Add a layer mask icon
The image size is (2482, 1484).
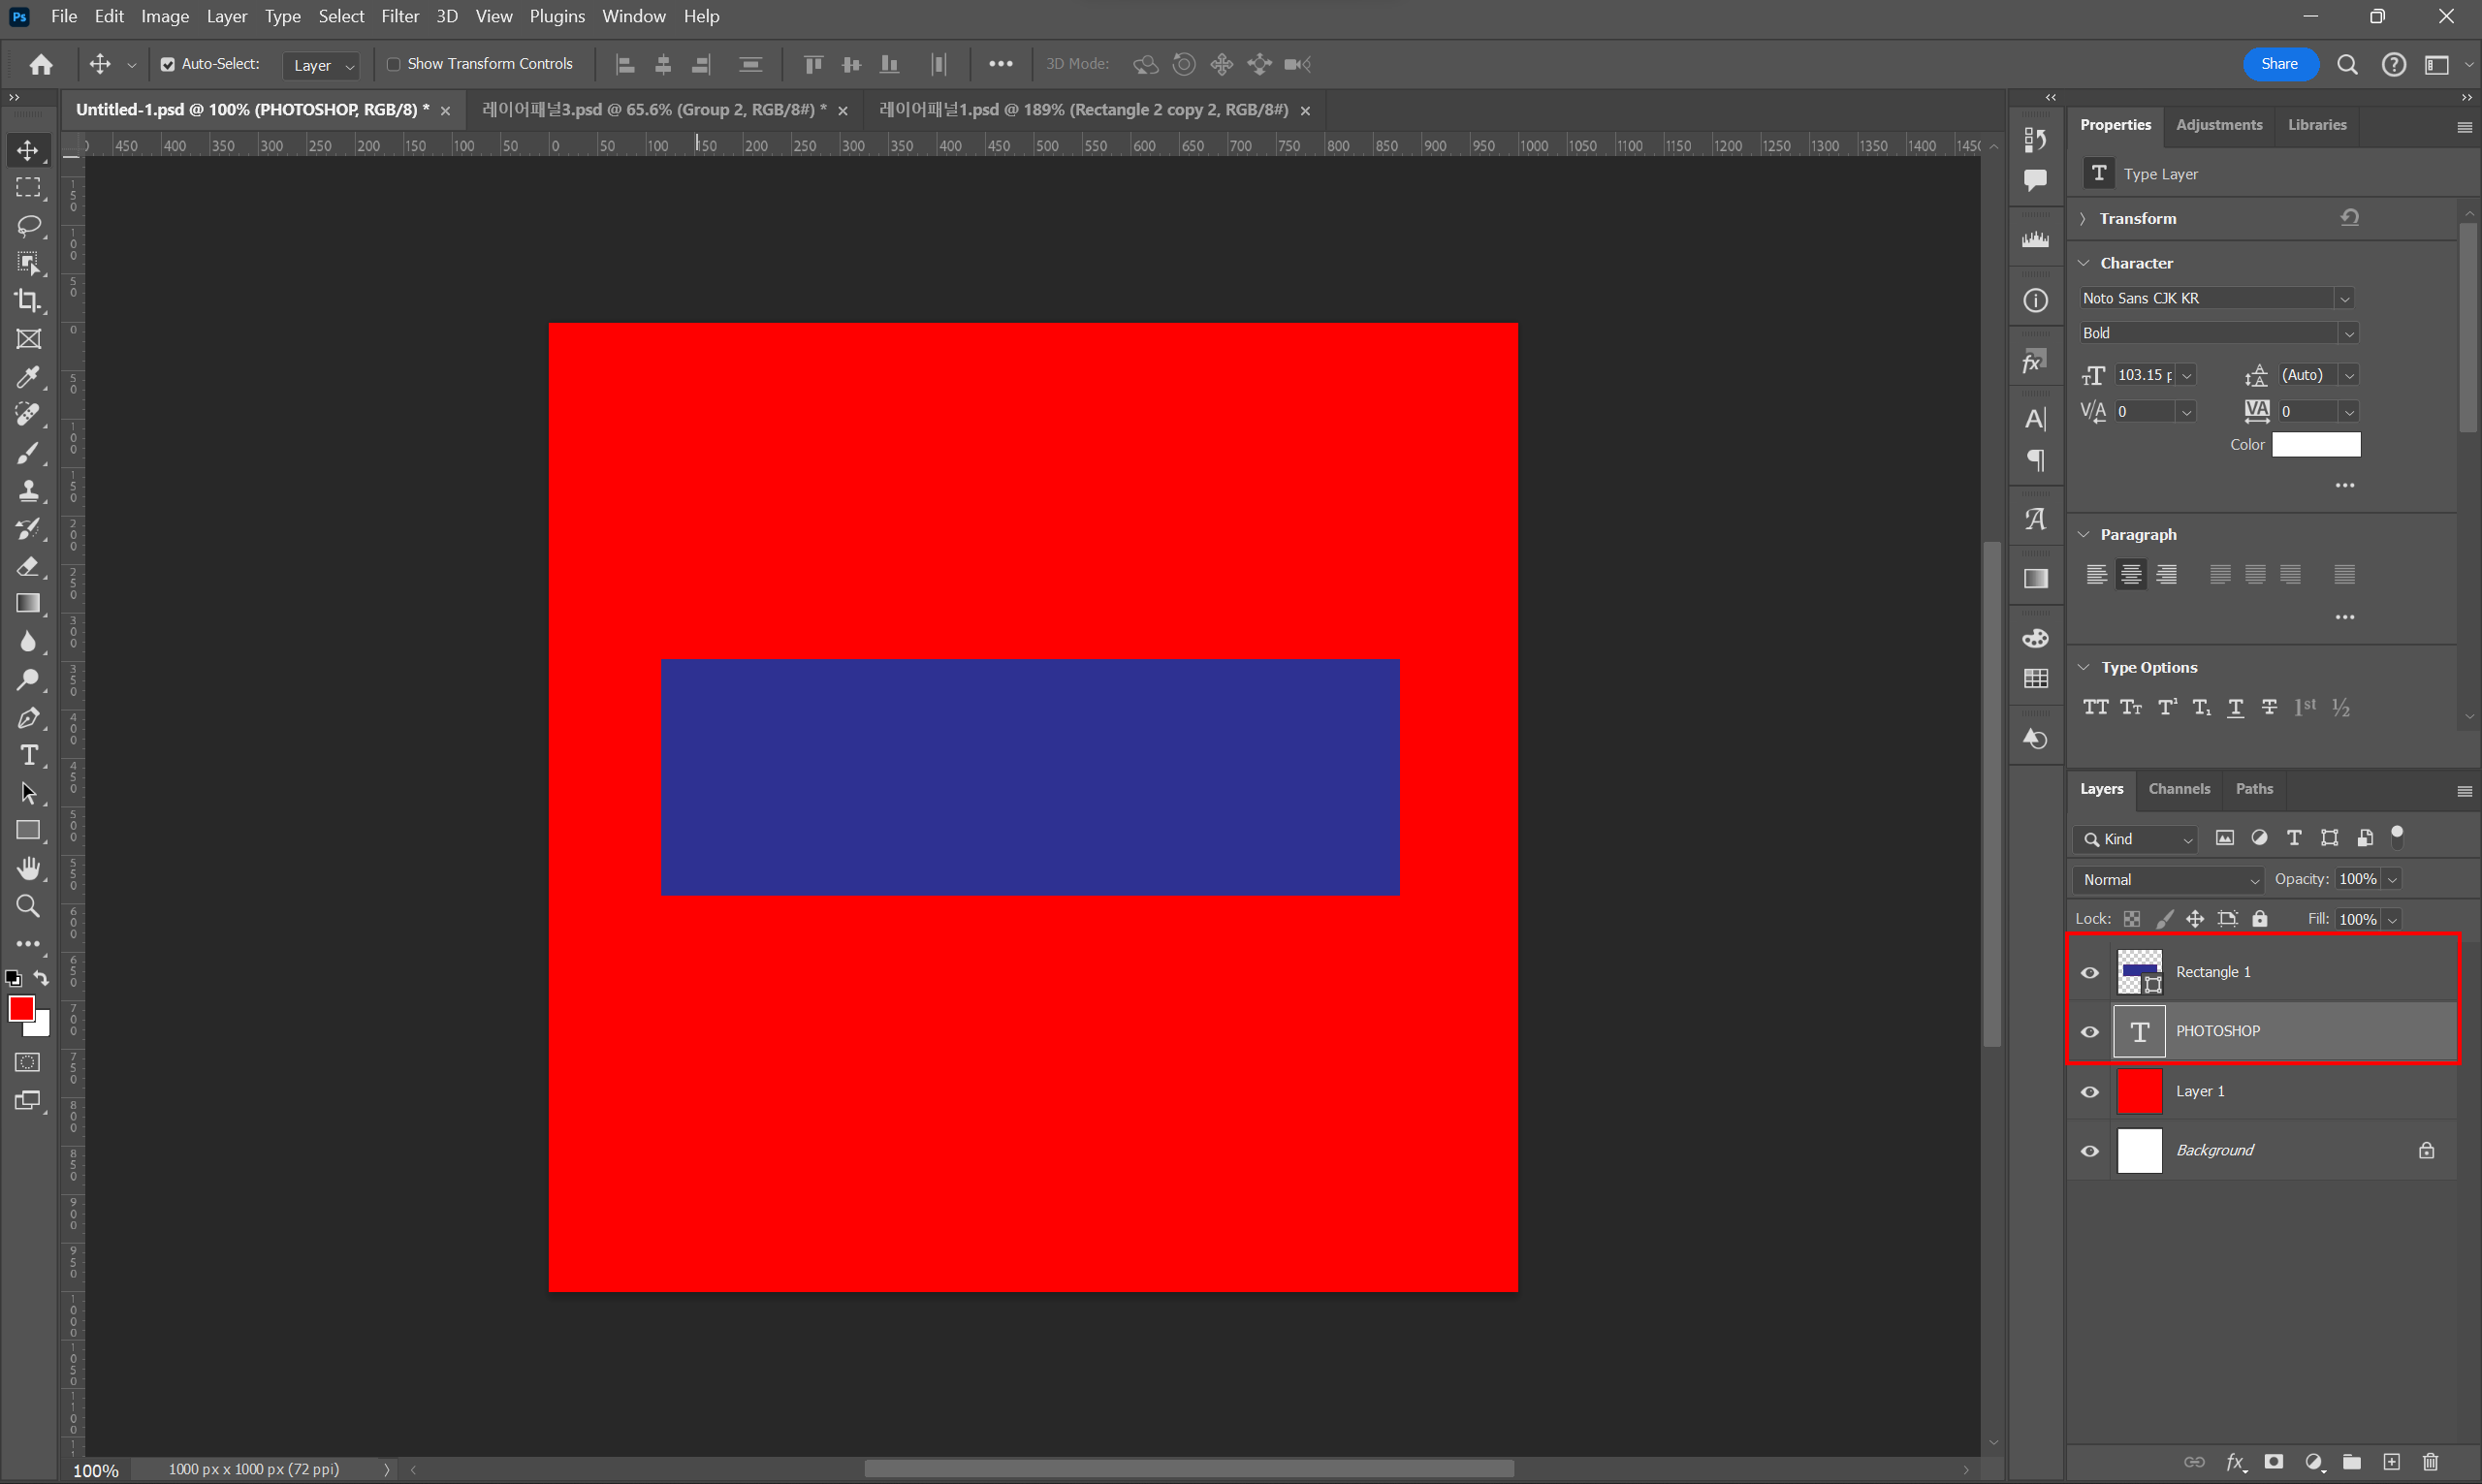click(x=2273, y=1462)
